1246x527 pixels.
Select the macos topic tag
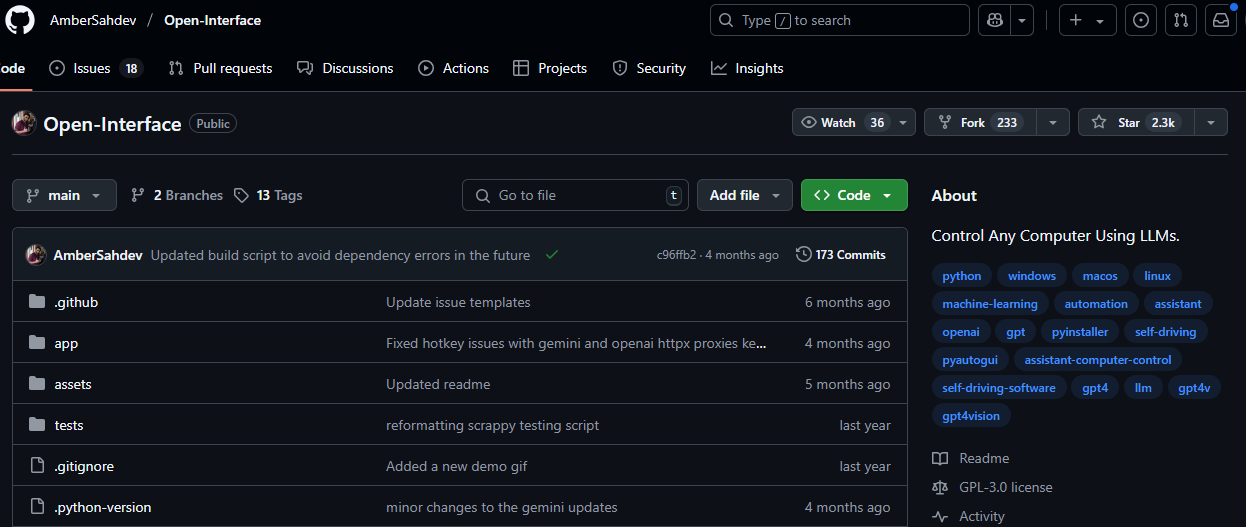point(1100,276)
